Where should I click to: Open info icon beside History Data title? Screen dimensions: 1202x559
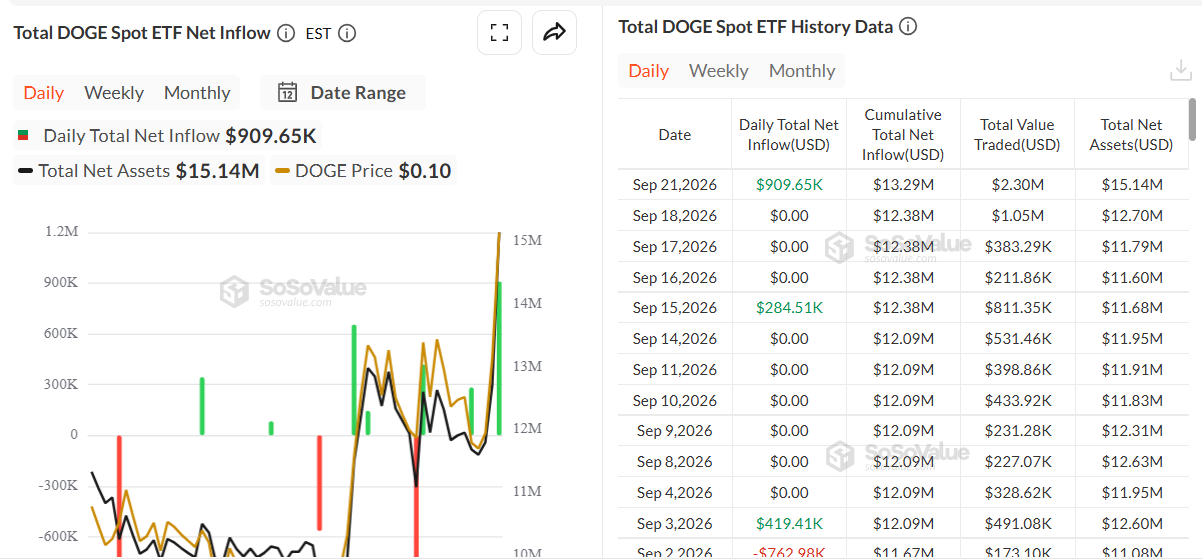coord(908,27)
